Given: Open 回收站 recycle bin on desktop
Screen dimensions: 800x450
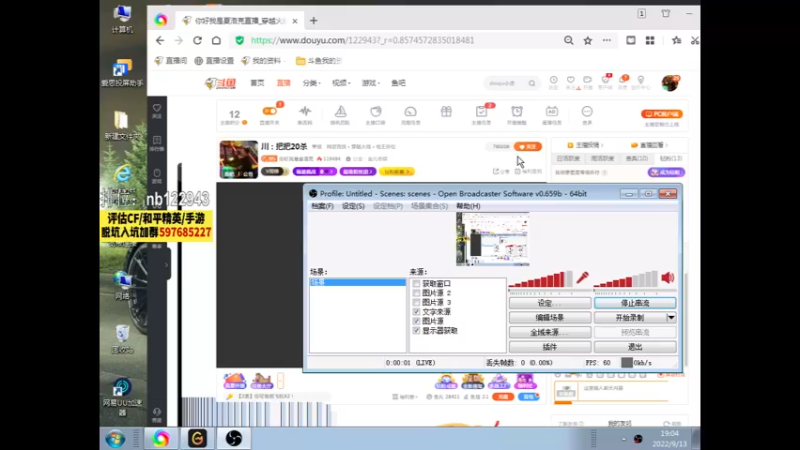Looking at the screenshot, I should (x=122, y=339).
